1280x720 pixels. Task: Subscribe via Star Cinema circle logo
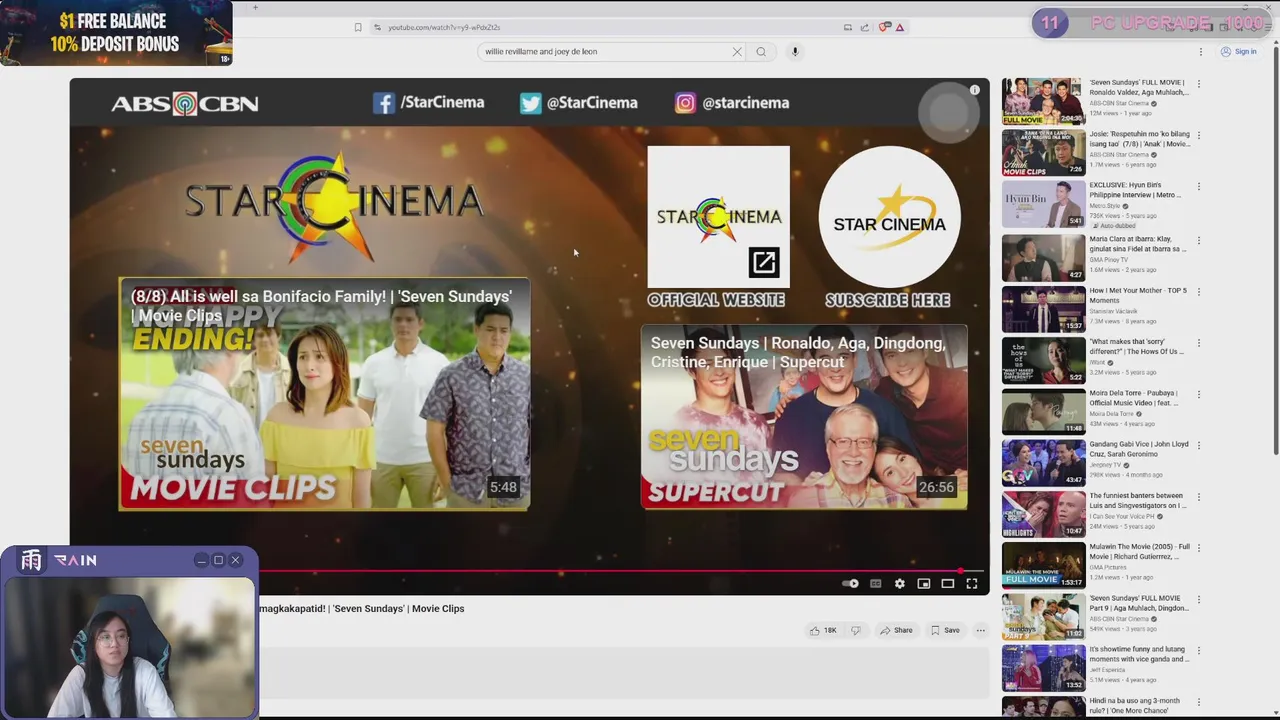[889, 217]
